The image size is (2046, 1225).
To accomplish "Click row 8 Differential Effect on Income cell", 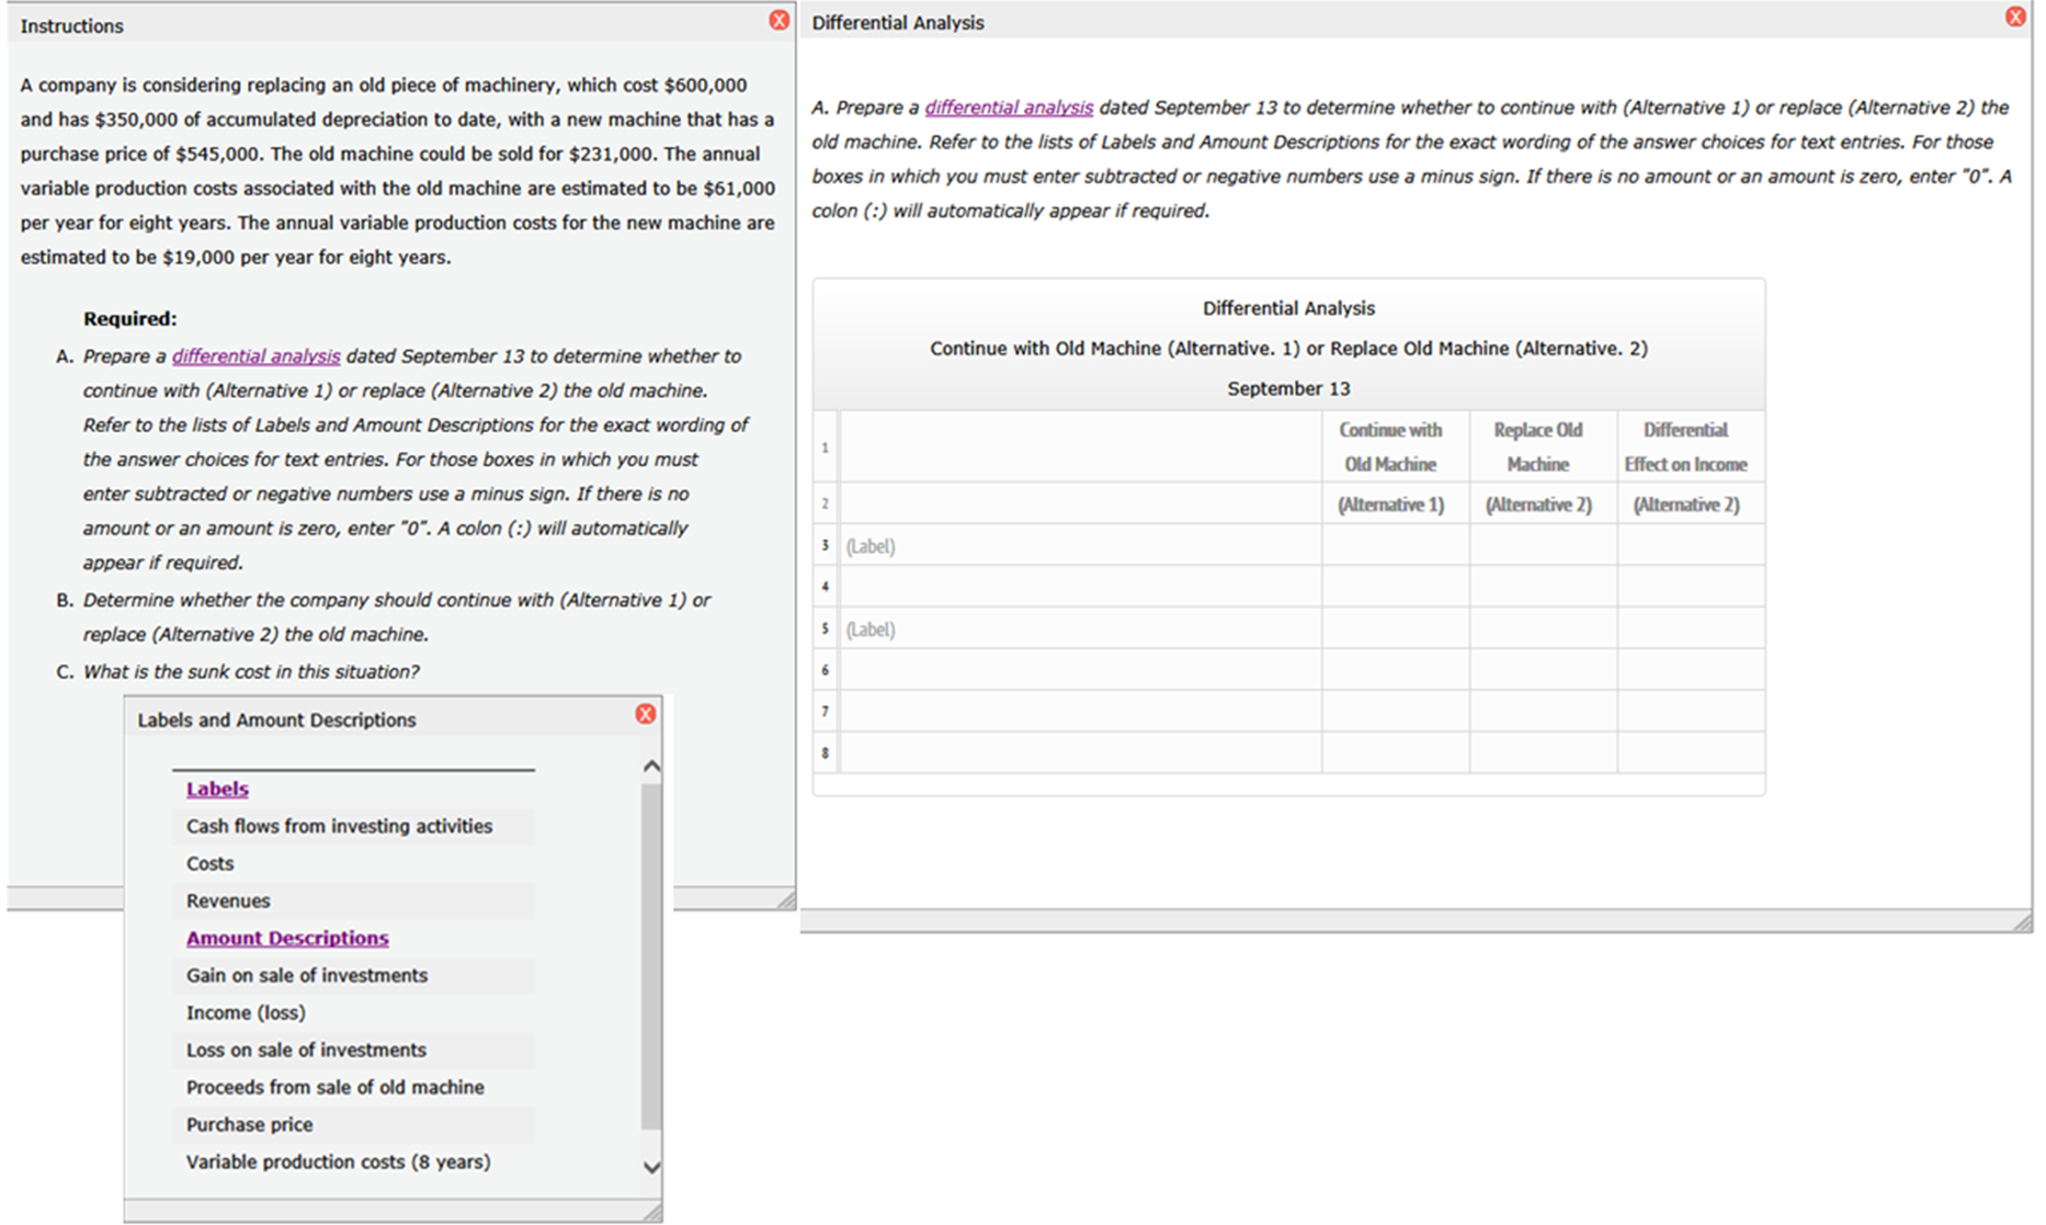I will click(x=1690, y=753).
